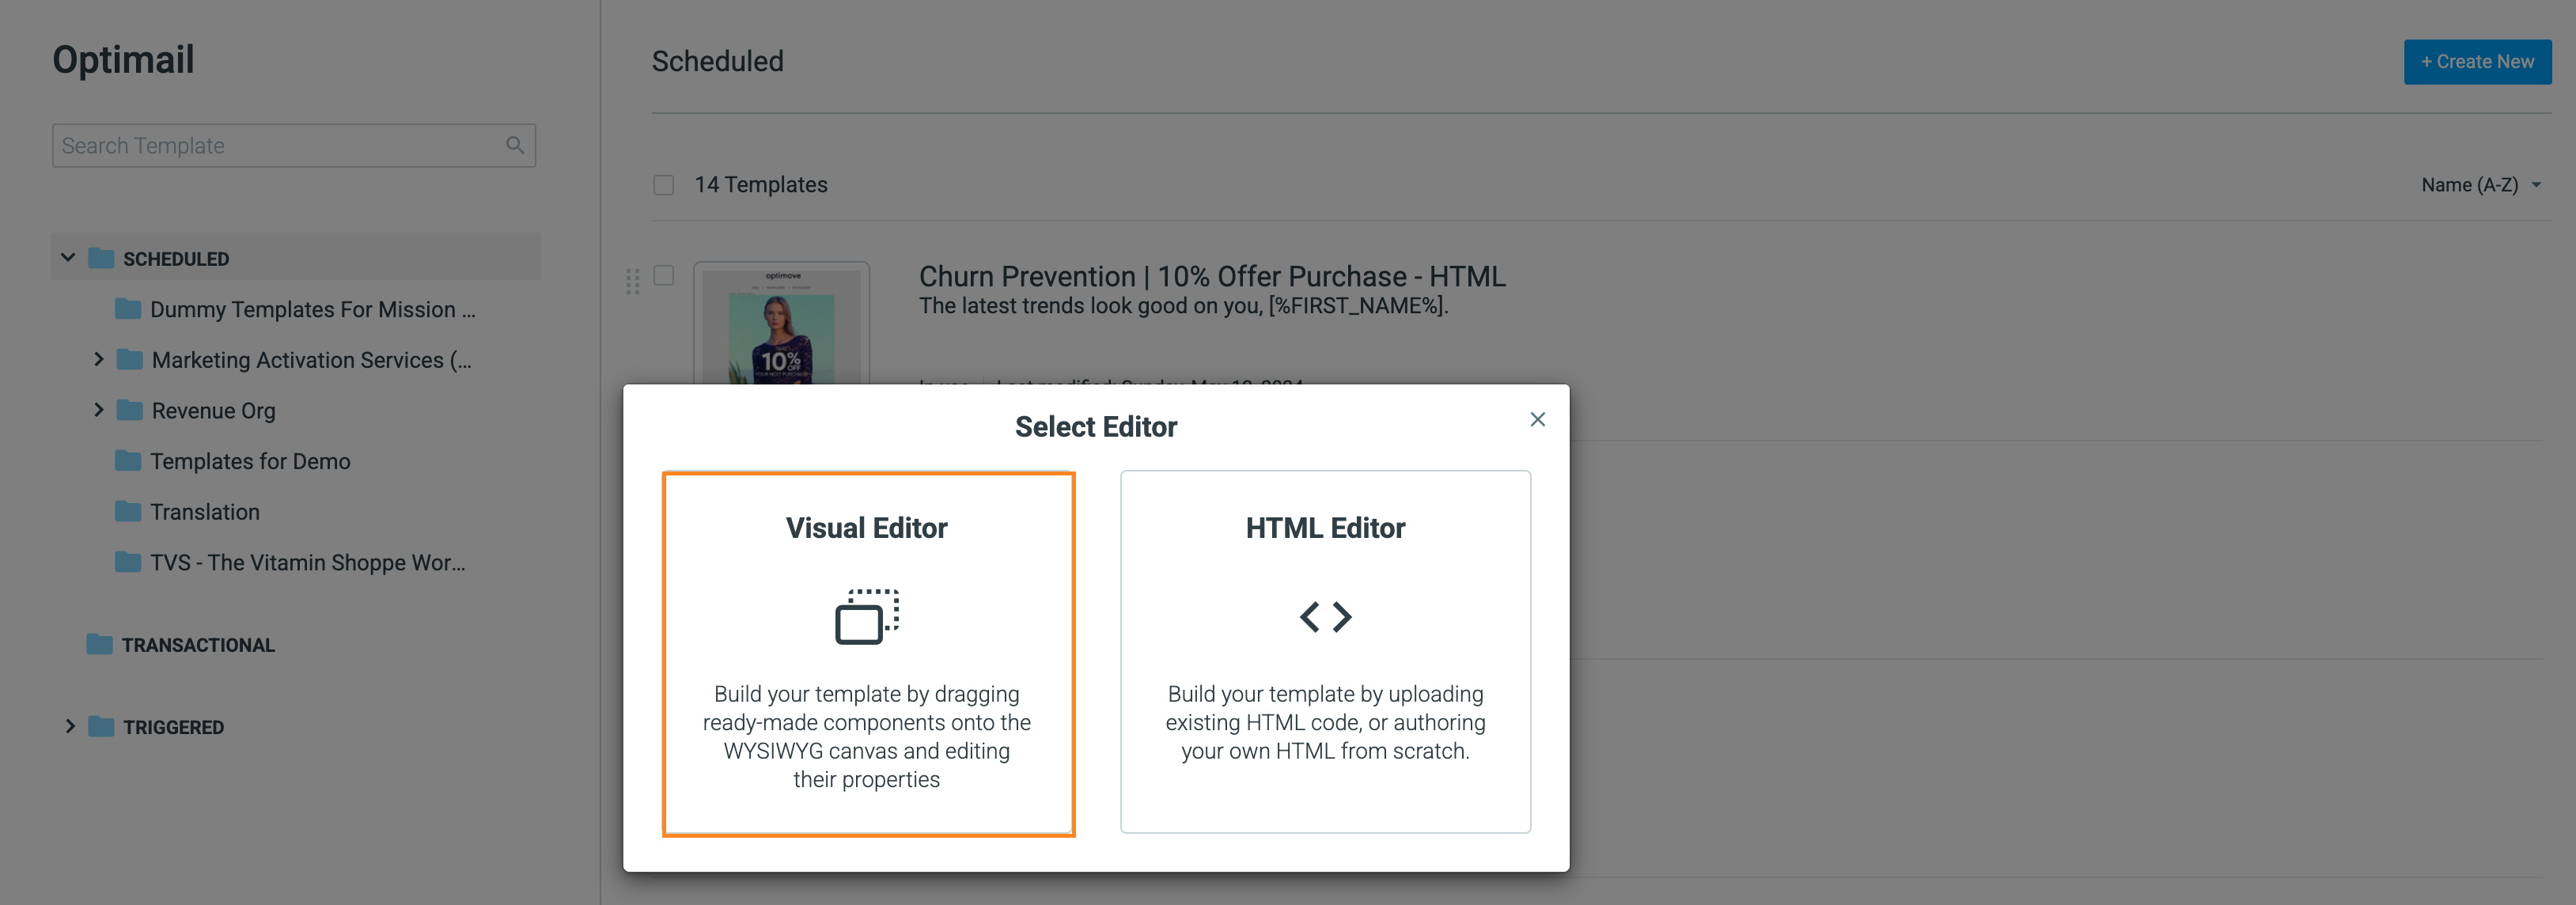Screen dimensions: 2576x905
Task: Click the Create New button
Action: 2476,62
